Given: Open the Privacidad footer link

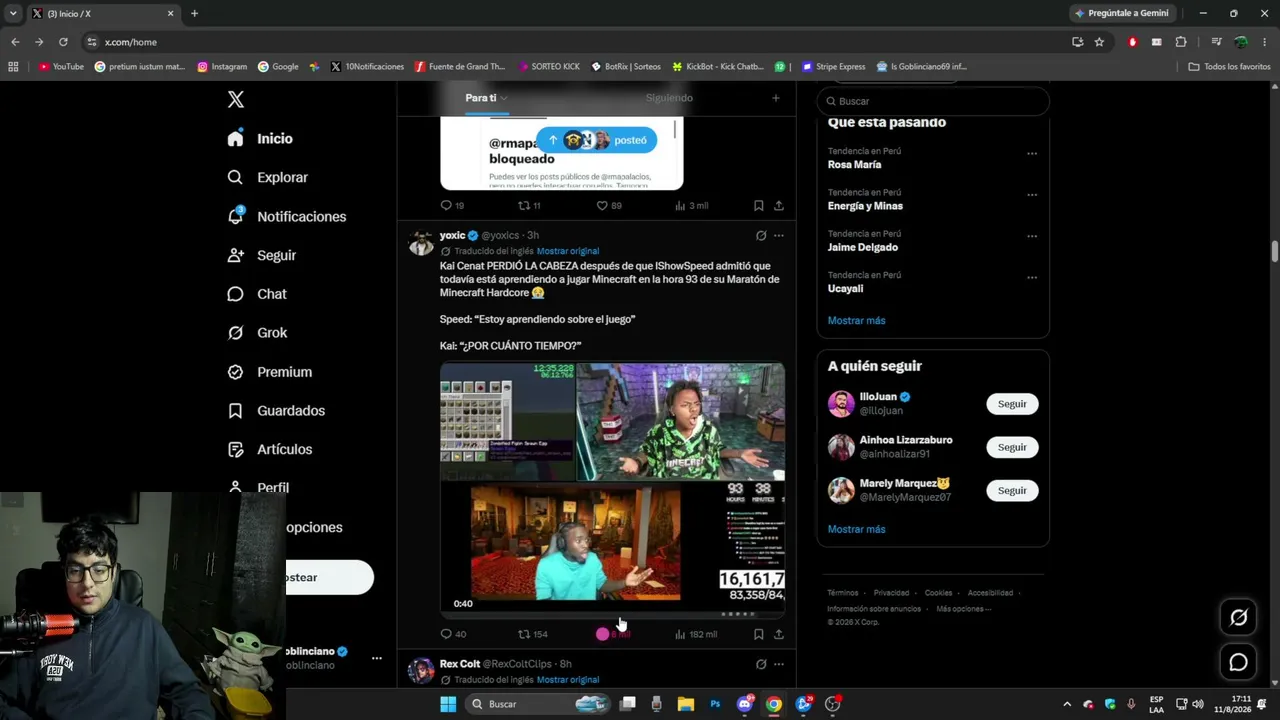Looking at the screenshot, I should coord(891,593).
